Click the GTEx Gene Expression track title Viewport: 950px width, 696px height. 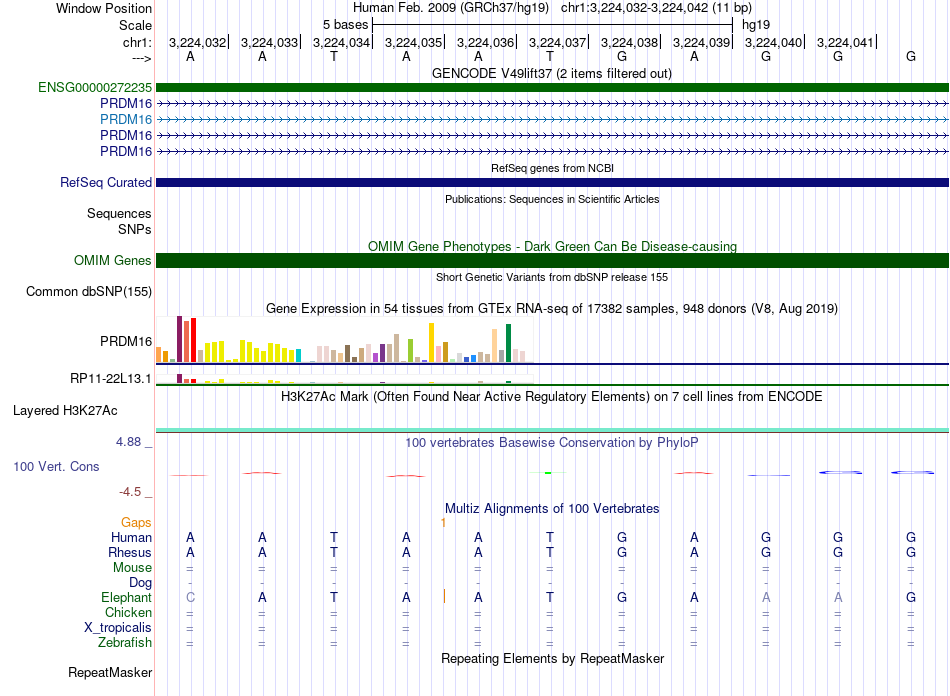pos(552,308)
